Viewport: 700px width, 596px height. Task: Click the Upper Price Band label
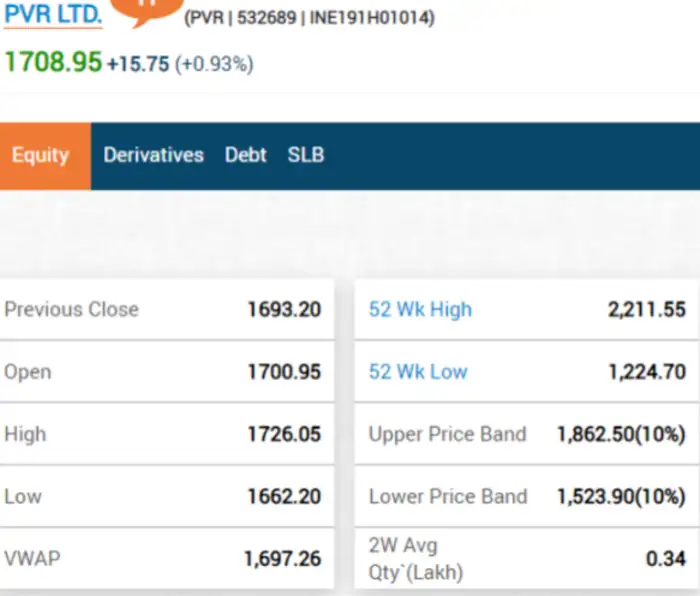pos(447,434)
